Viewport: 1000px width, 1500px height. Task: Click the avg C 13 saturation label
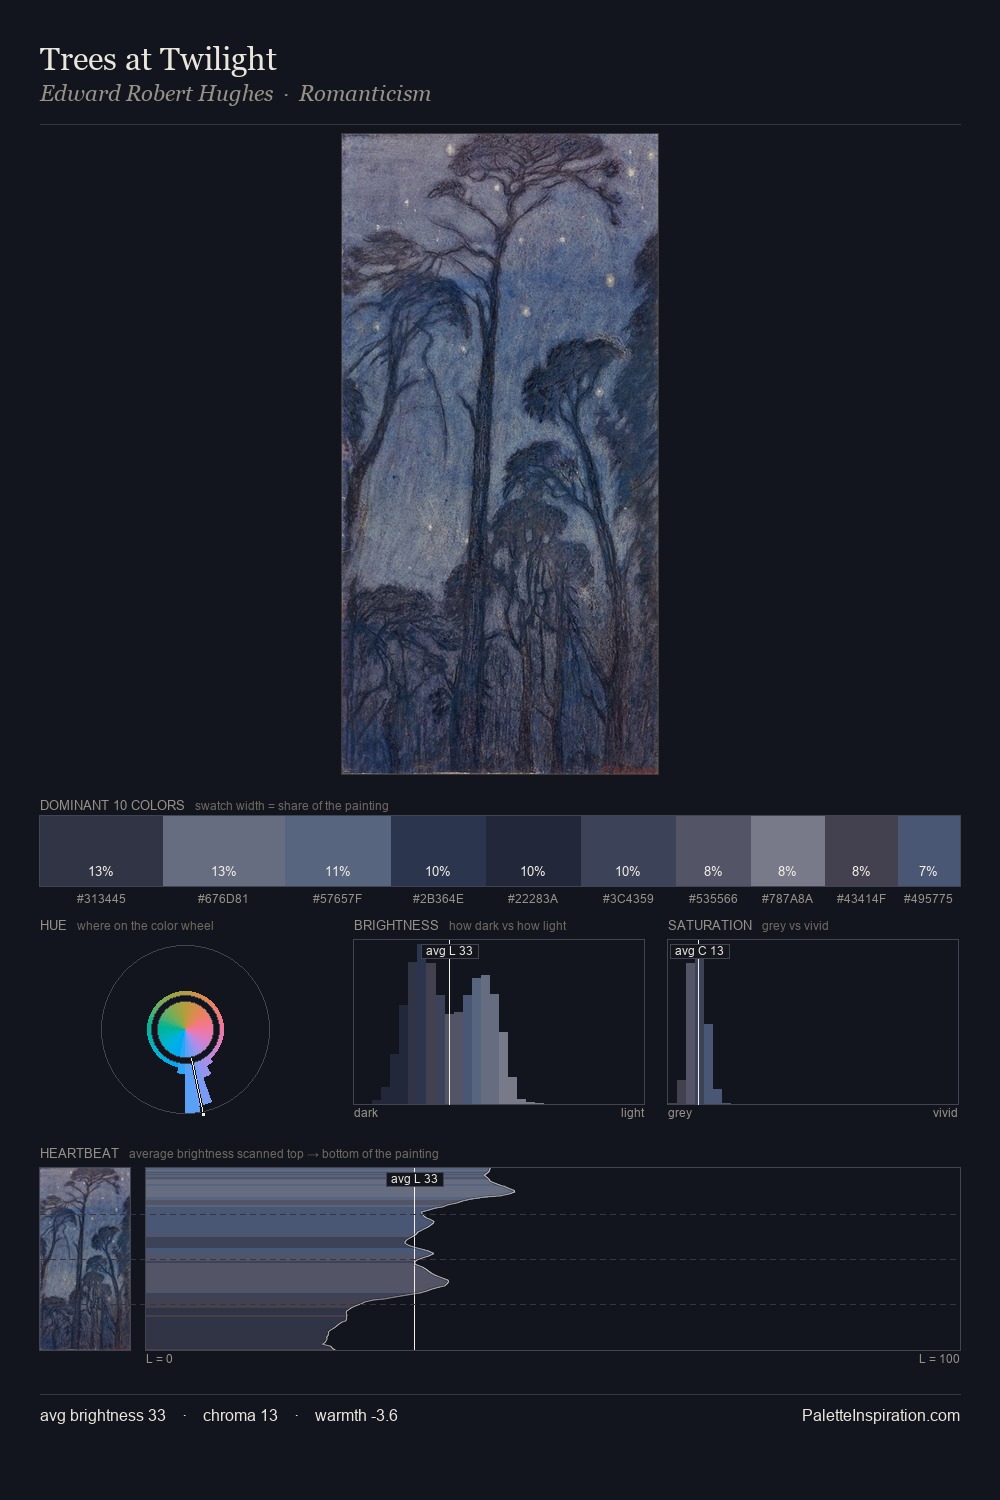(x=699, y=951)
